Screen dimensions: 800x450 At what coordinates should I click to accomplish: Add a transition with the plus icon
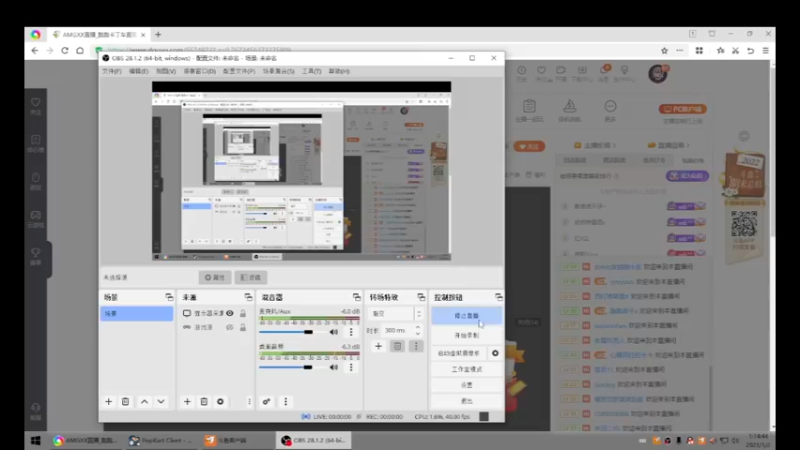(378, 346)
